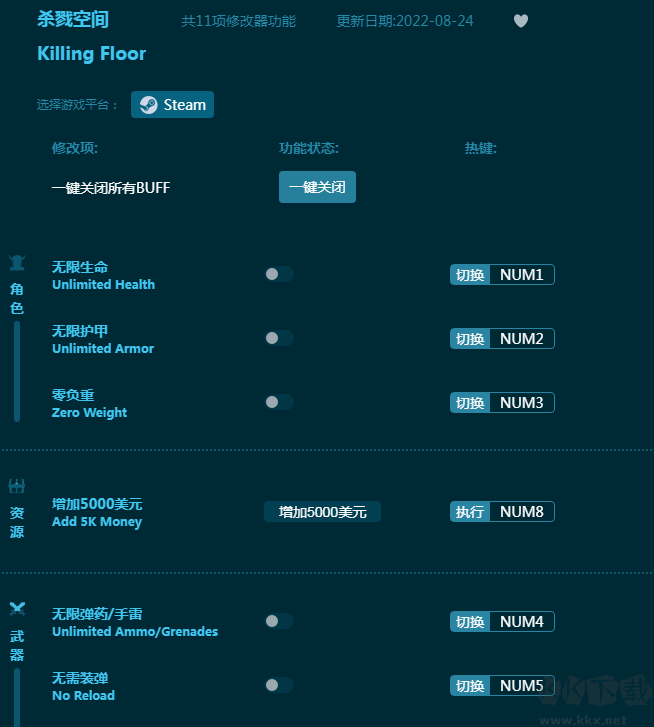Edit the NUM2 hotkey for Unlimited Armor

(x=521, y=339)
